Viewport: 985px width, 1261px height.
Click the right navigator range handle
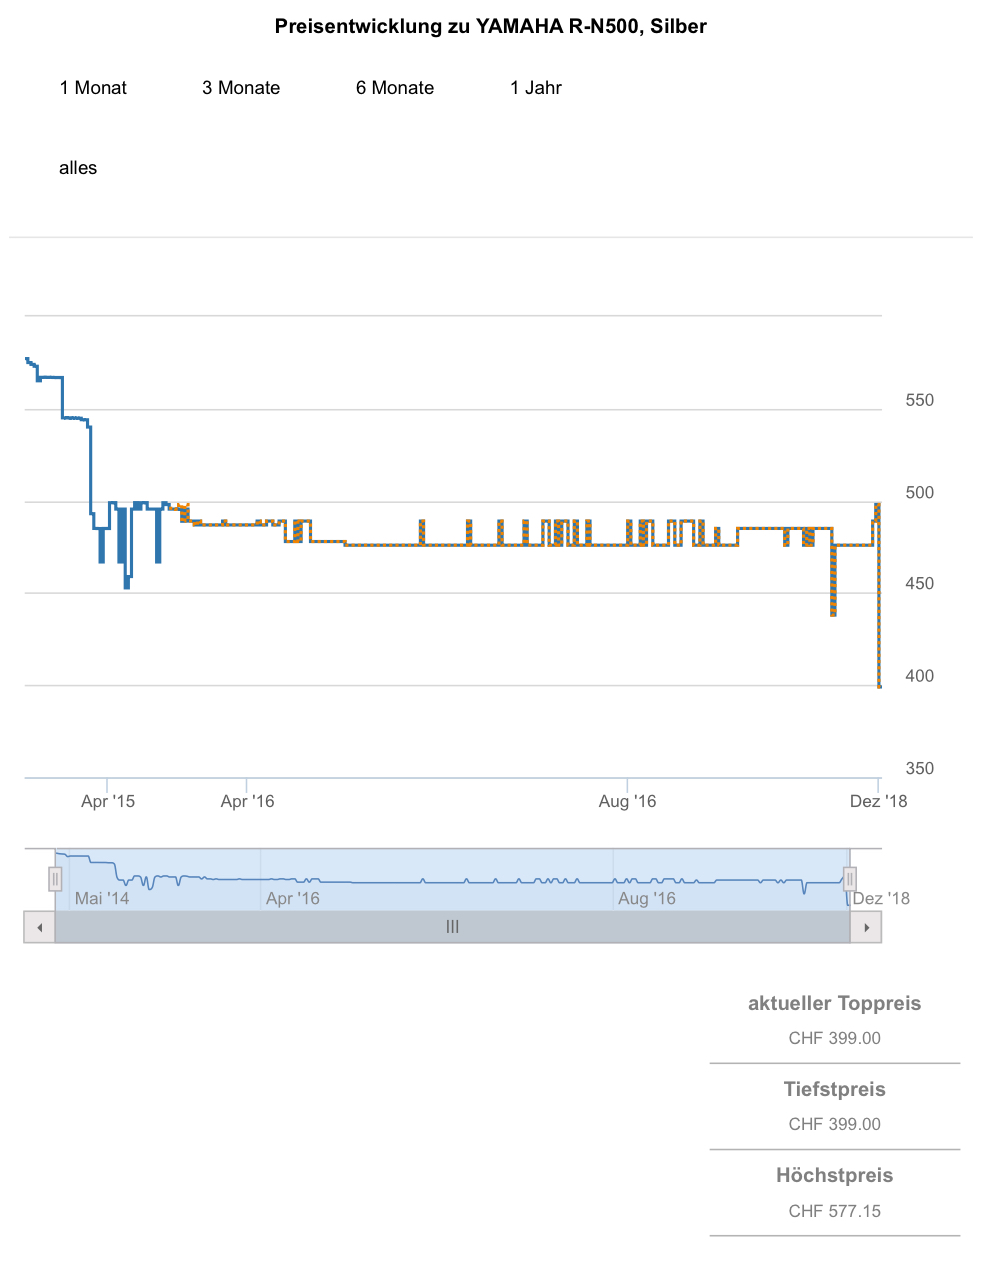click(x=849, y=879)
